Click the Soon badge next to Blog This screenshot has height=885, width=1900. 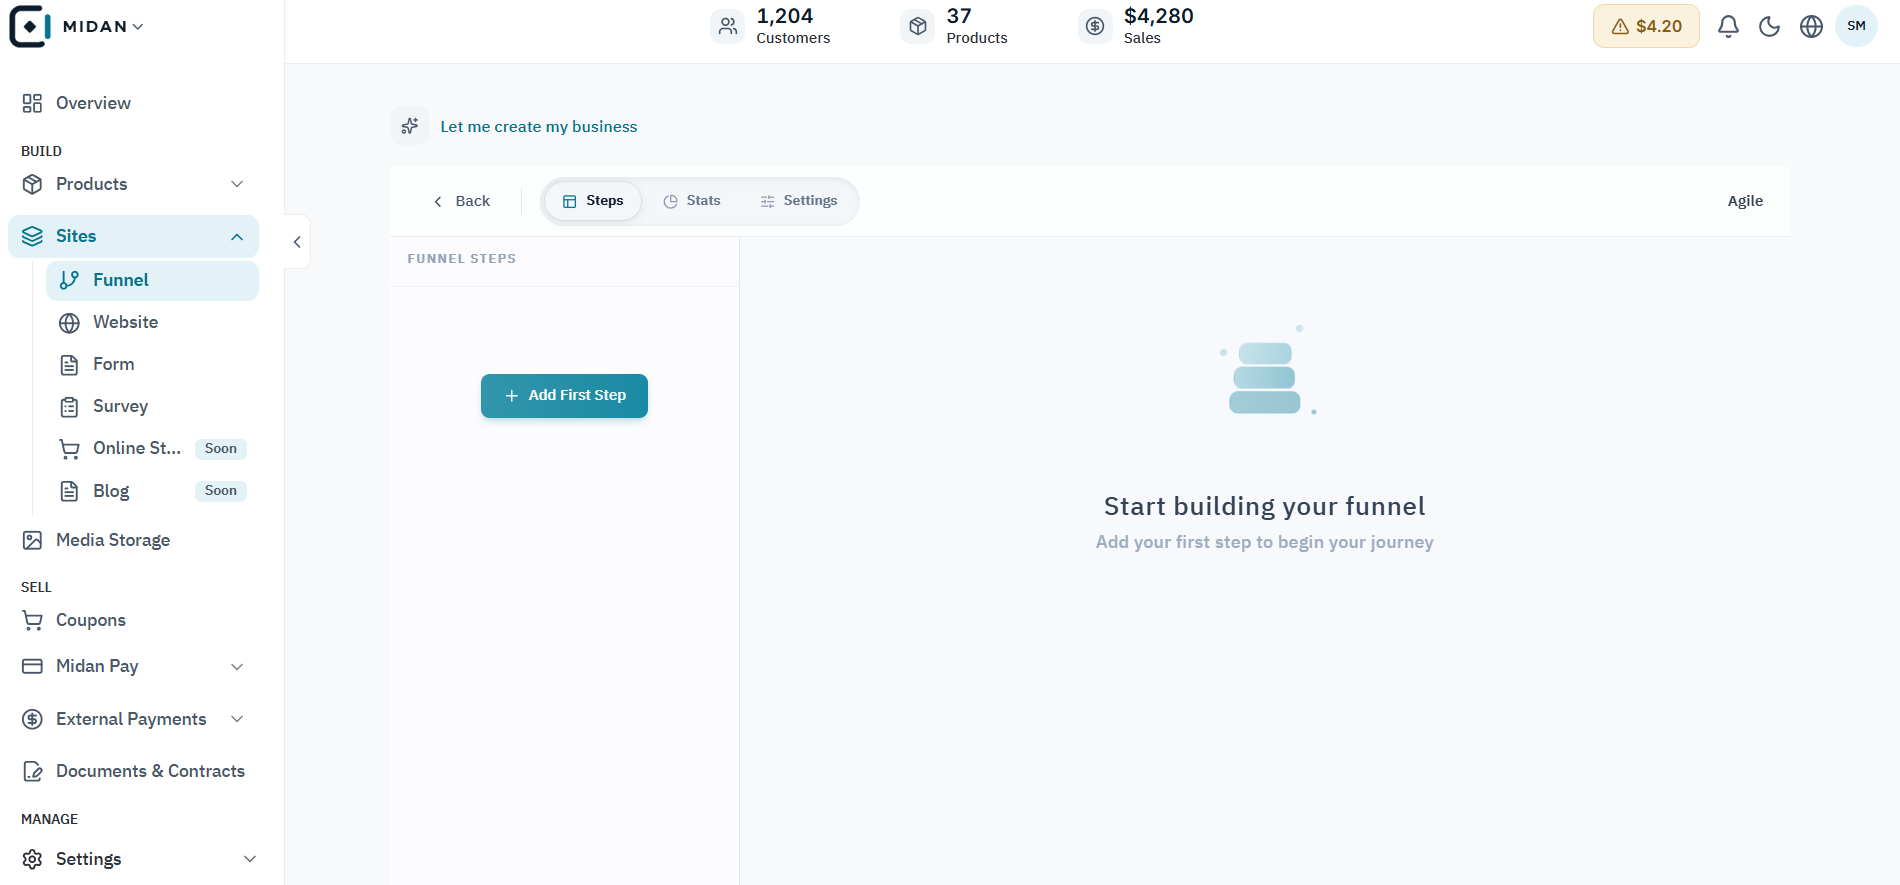click(221, 491)
